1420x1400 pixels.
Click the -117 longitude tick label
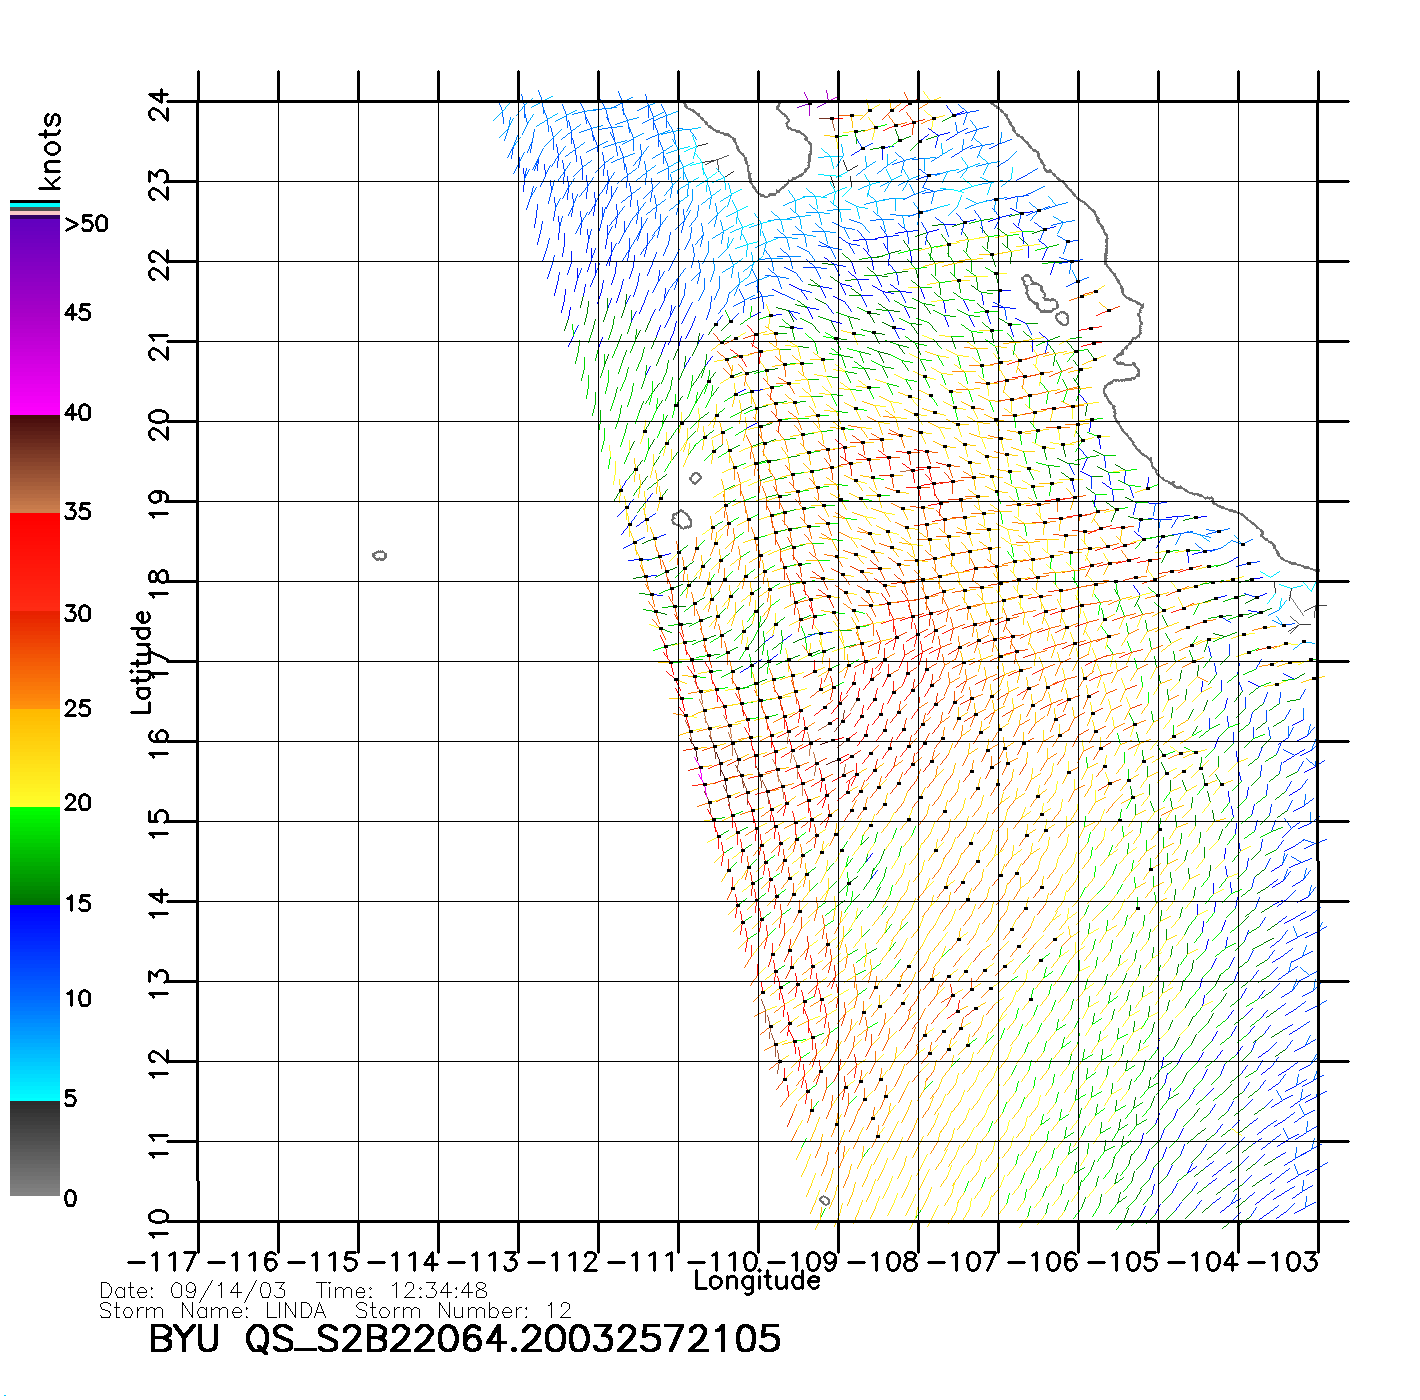165,1261
